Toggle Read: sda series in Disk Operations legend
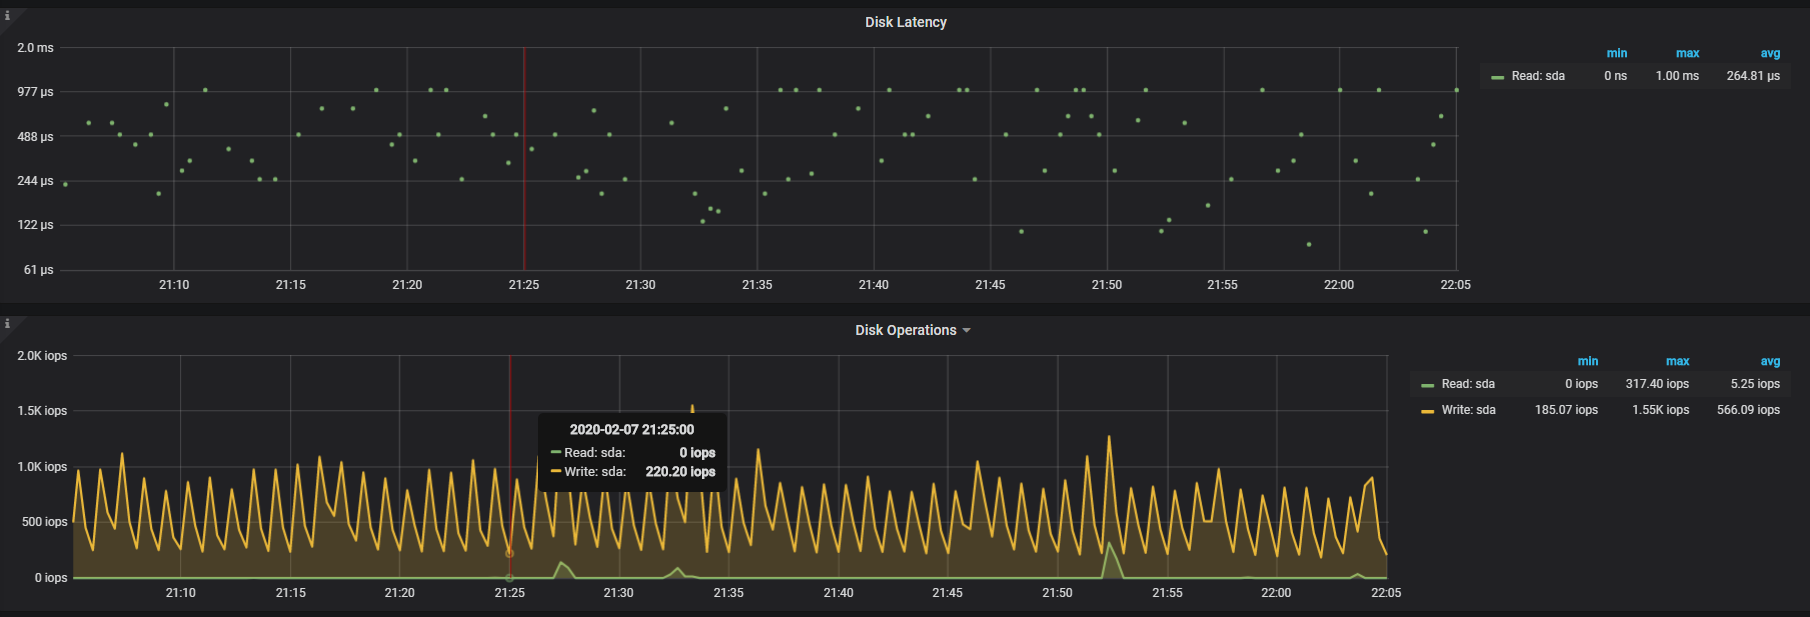The height and width of the screenshot is (617, 1810). pos(1468,384)
